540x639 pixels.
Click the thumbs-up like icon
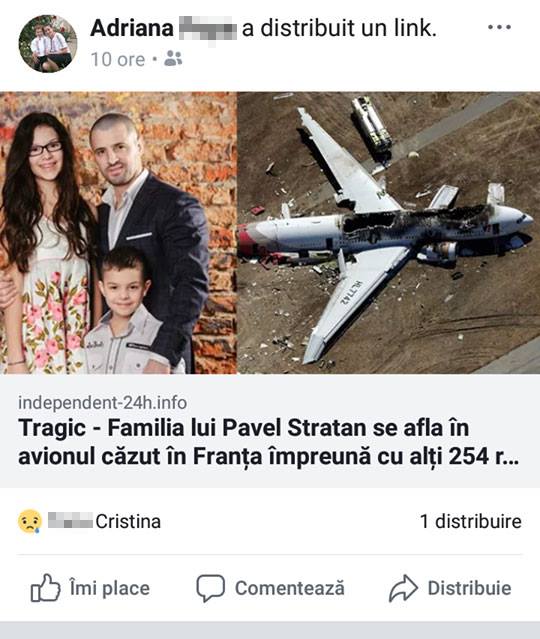pos(45,588)
